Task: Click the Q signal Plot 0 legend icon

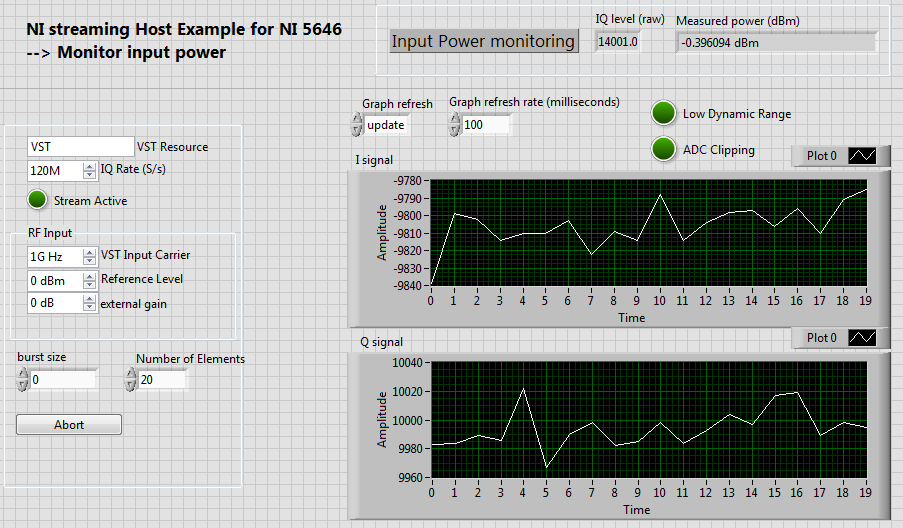Action: coord(862,338)
